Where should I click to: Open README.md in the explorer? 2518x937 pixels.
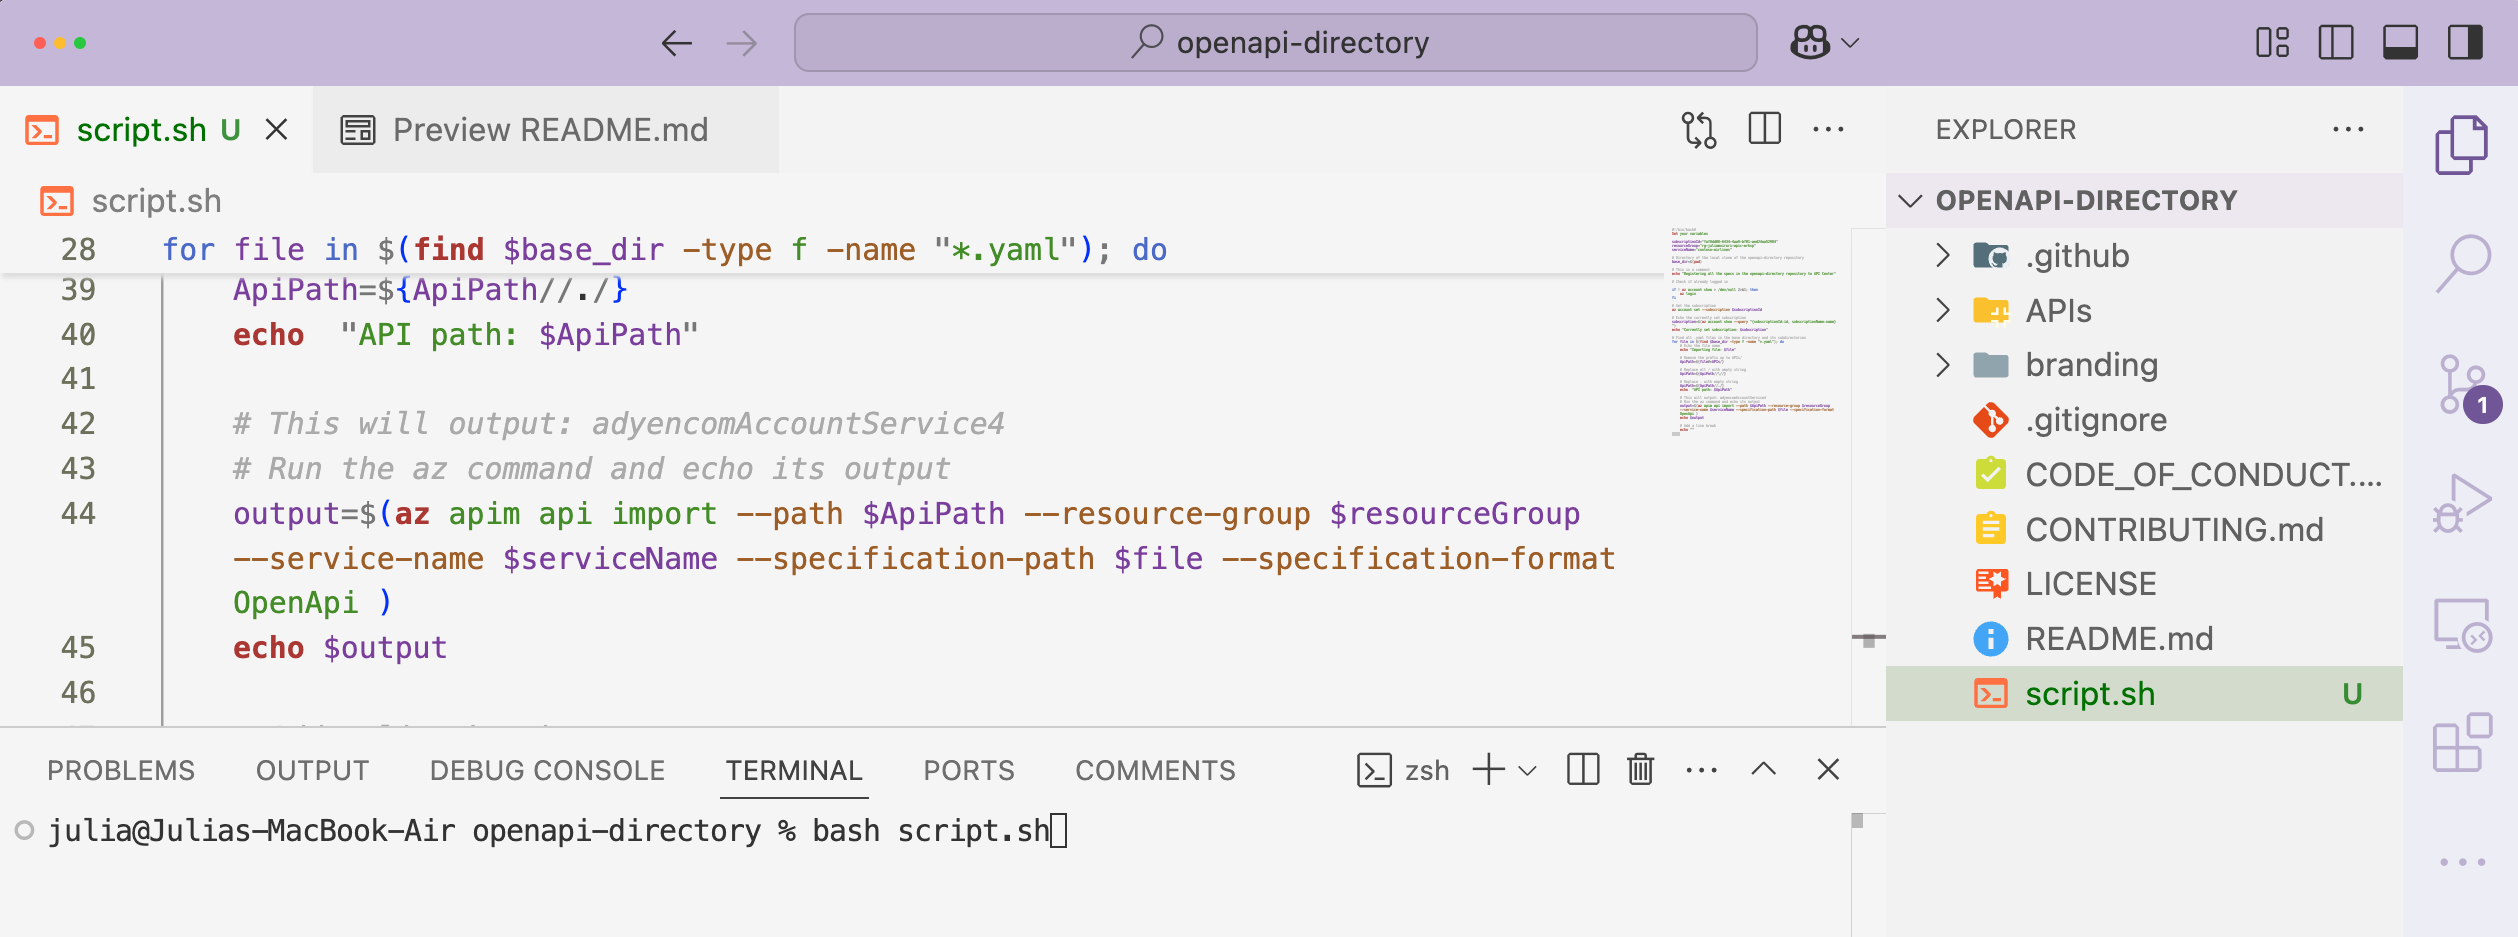pos(2144,638)
